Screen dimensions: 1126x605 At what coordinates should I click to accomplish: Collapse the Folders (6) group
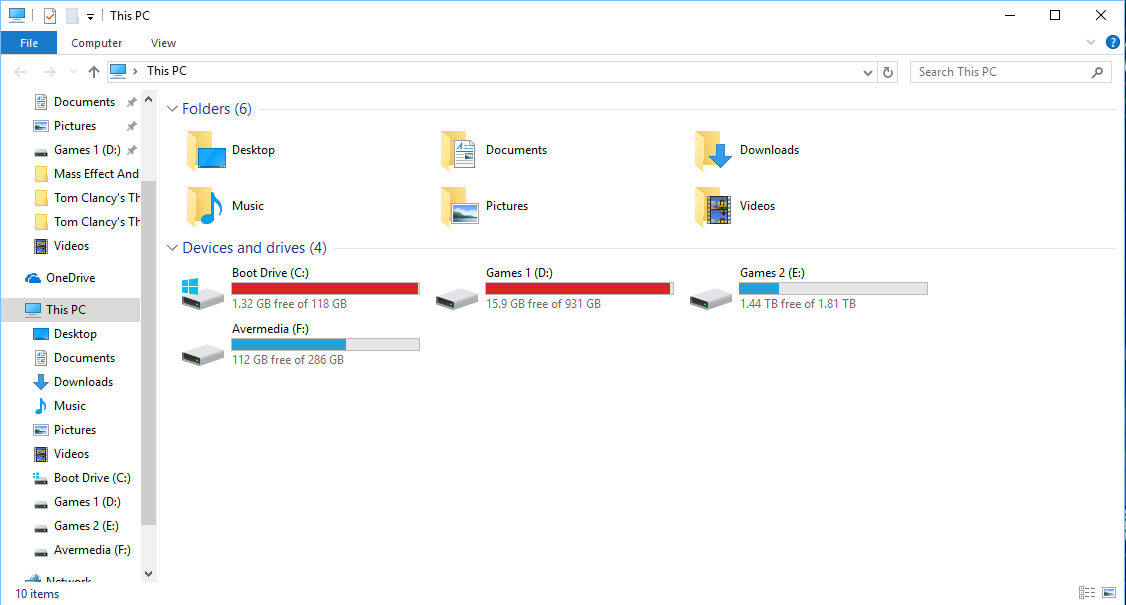click(172, 109)
